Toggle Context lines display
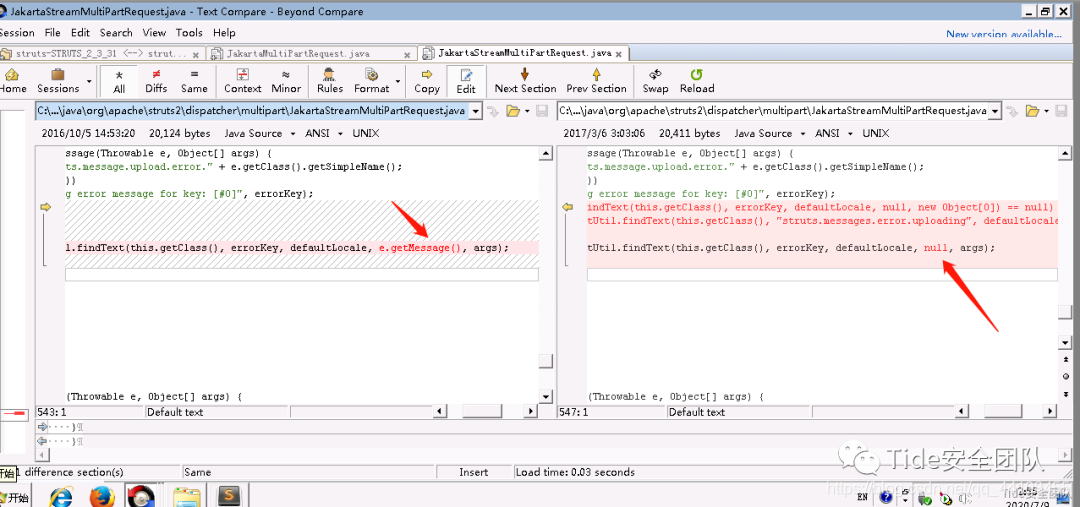This screenshot has height=507, width=1080. (242, 81)
